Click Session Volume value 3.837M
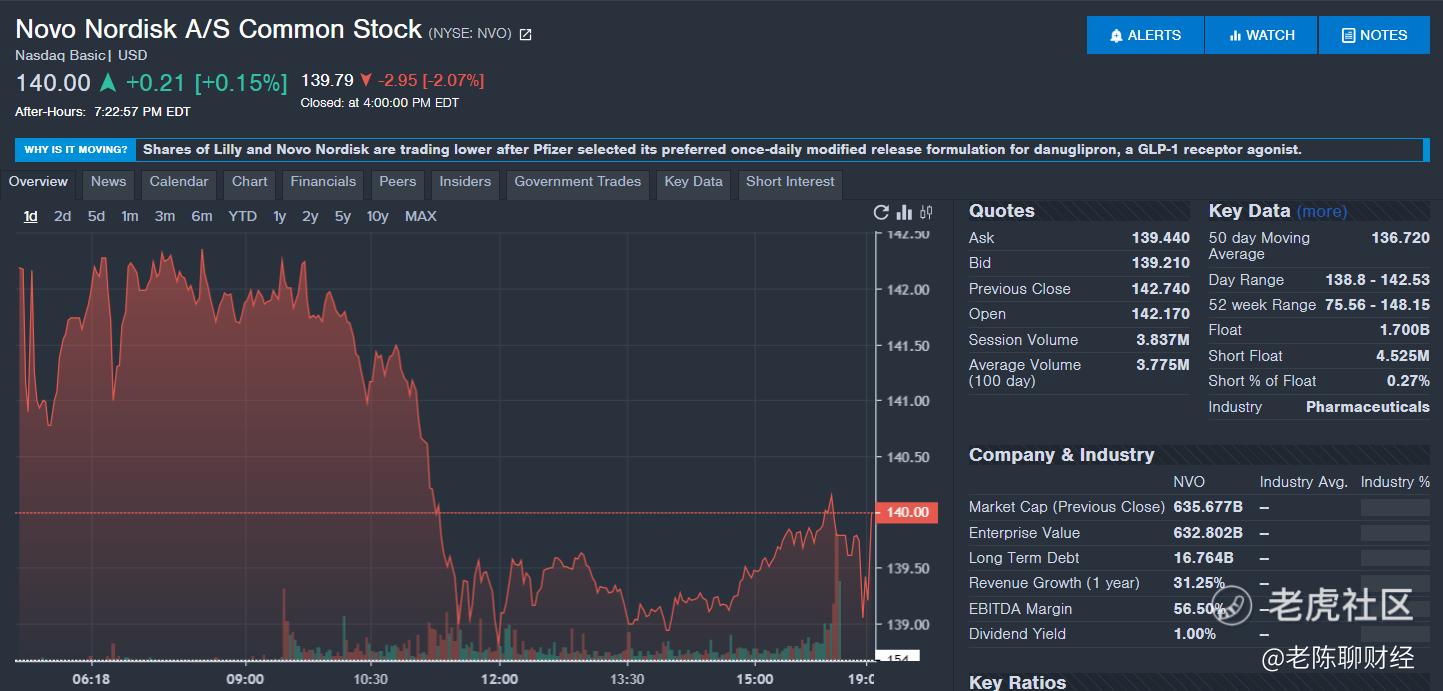The height and width of the screenshot is (691, 1443). [x=1163, y=340]
